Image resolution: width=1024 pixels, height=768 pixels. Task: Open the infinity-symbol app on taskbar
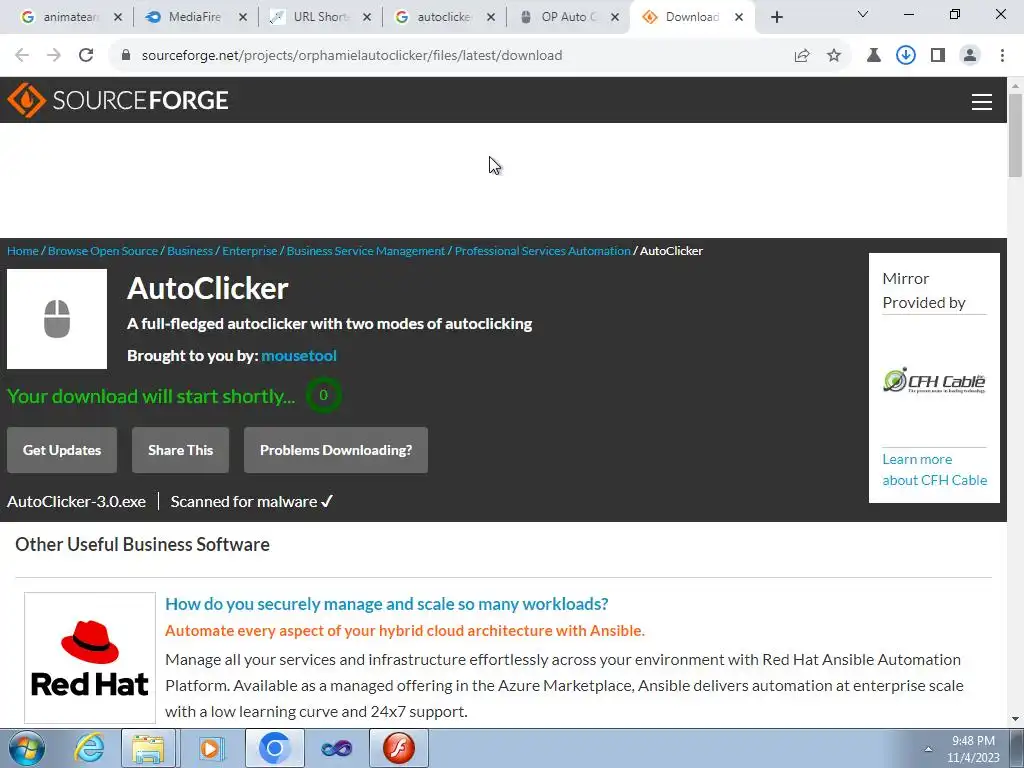pyautogui.click(x=337, y=748)
